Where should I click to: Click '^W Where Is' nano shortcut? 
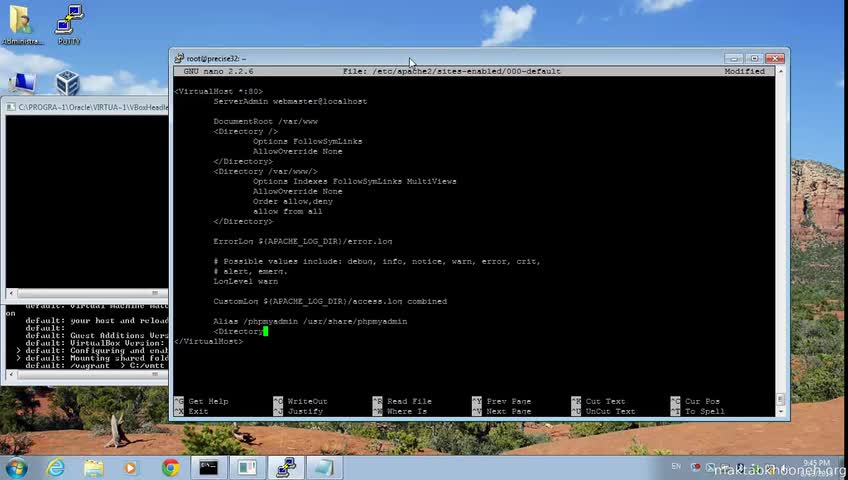400,411
